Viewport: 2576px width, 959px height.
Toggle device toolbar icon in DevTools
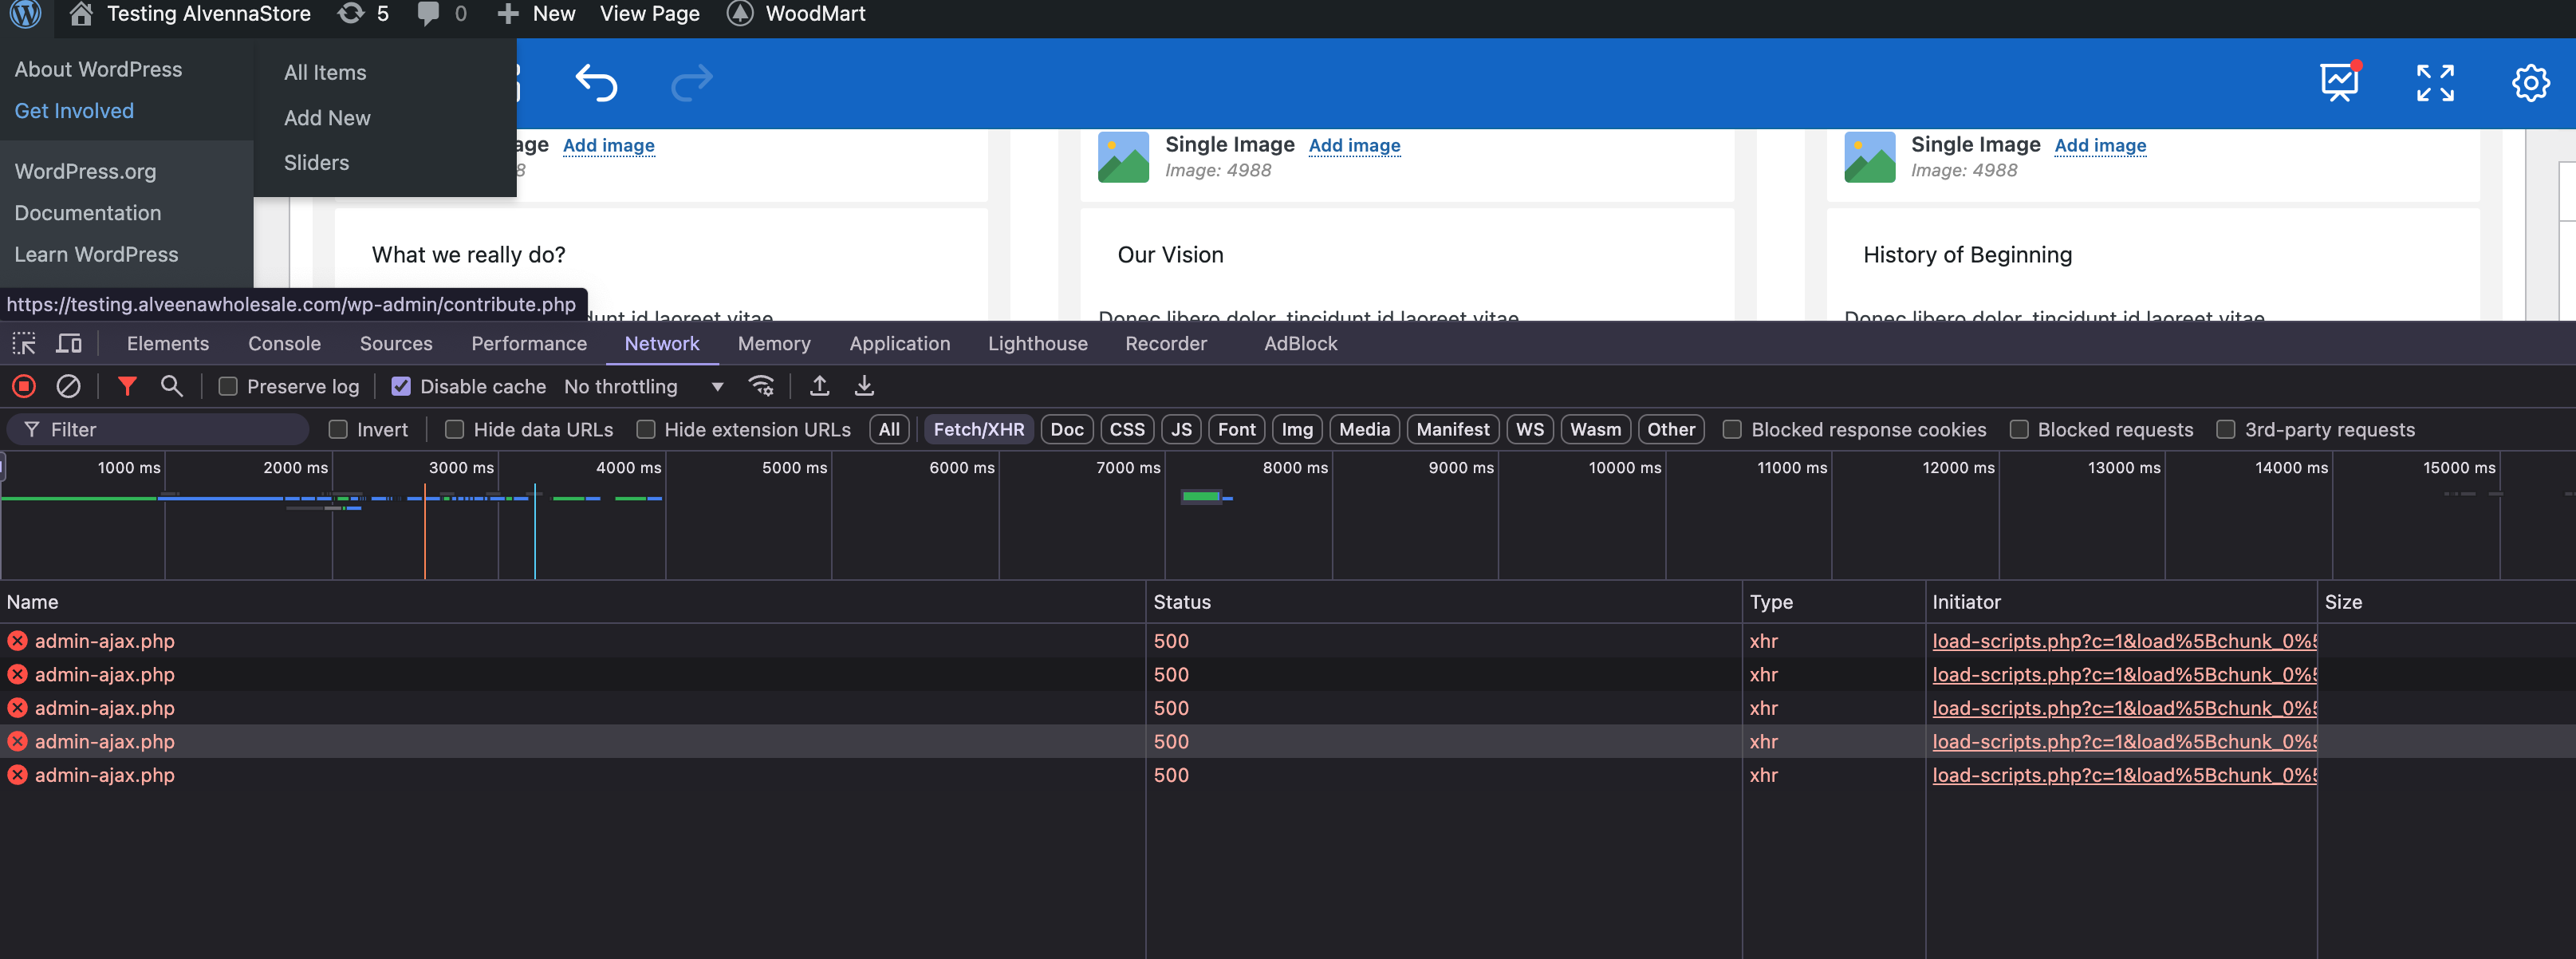click(x=69, y=344)
